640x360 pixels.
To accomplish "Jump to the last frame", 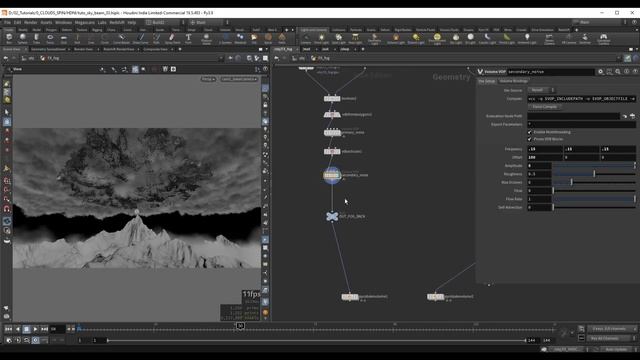I will click(x=44, y=329).
